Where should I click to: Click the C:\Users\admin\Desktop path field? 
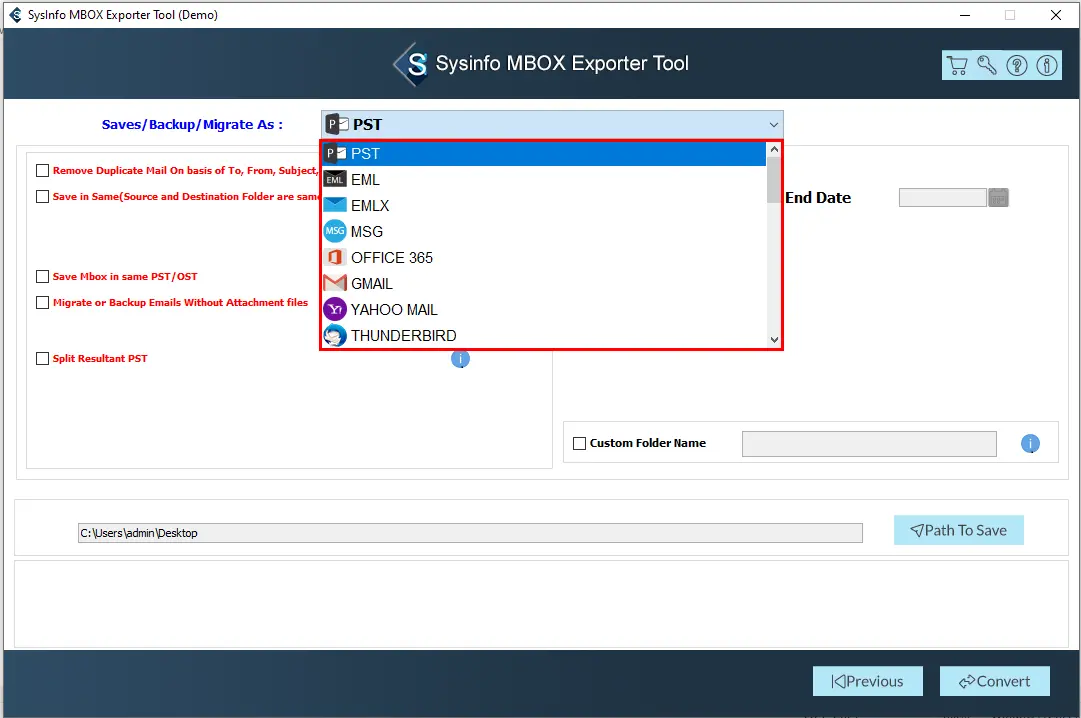469,533
